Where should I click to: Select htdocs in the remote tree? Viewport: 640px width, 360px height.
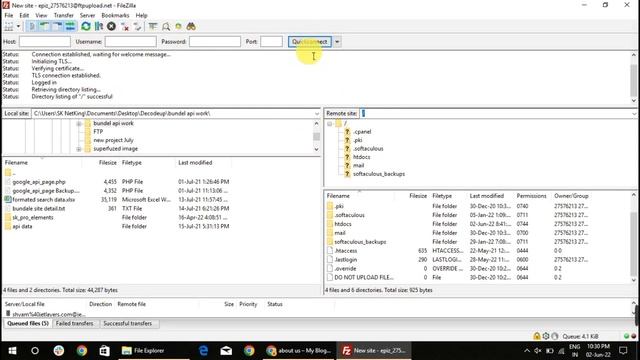(x=361, y=157)
